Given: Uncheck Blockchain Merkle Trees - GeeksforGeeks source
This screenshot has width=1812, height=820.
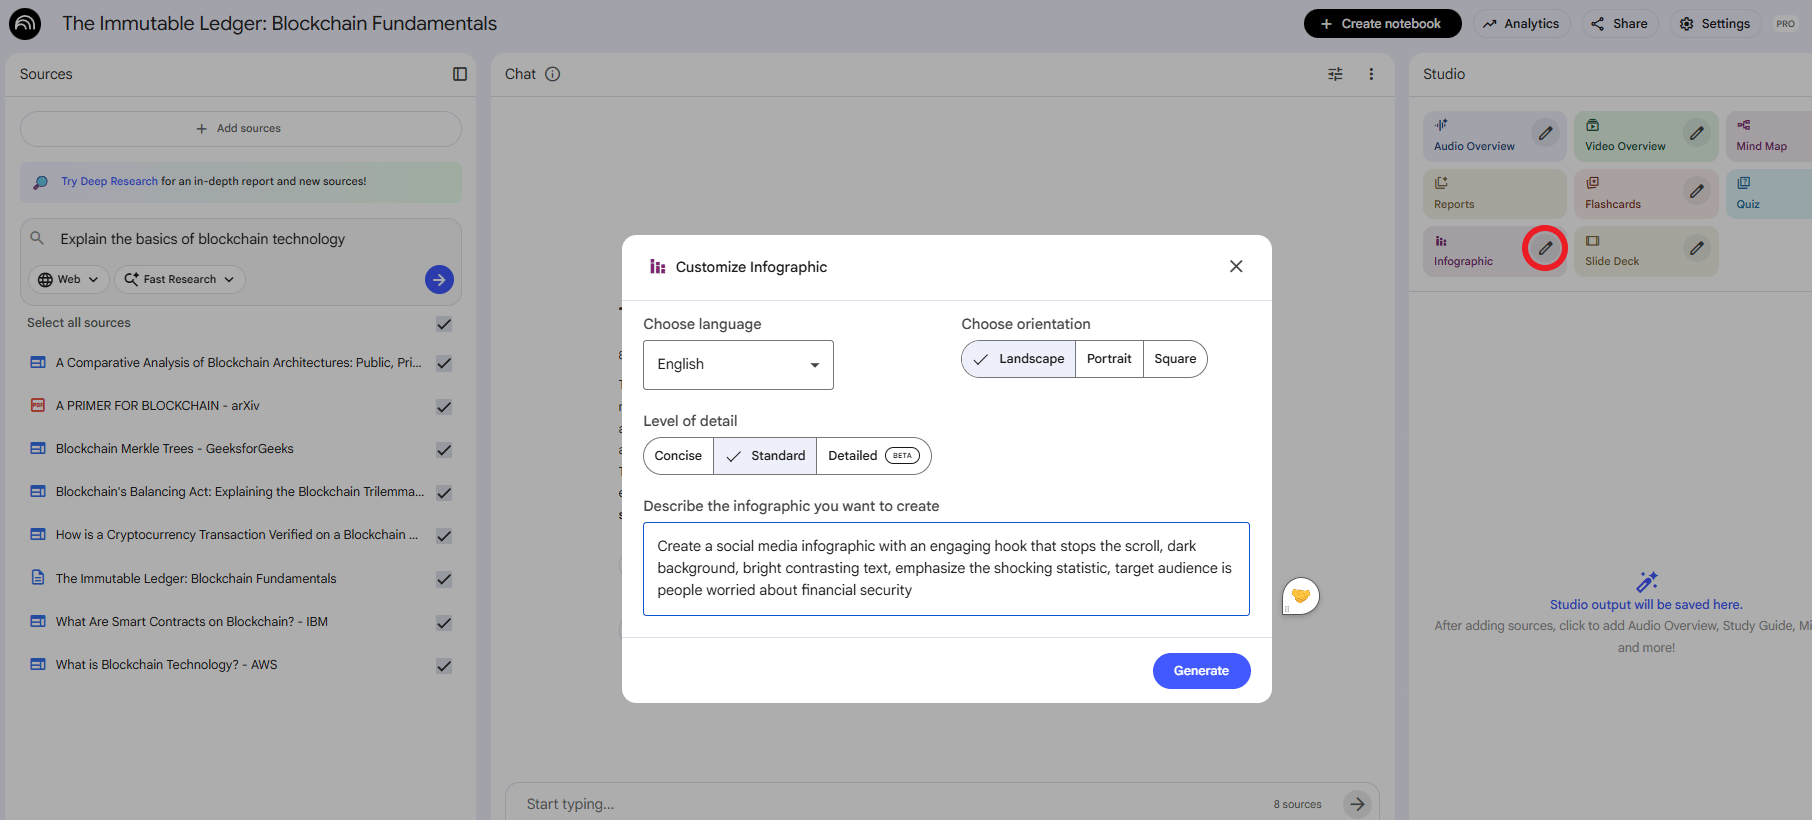Looking at the screenshot, I should (x=444, y=450).
